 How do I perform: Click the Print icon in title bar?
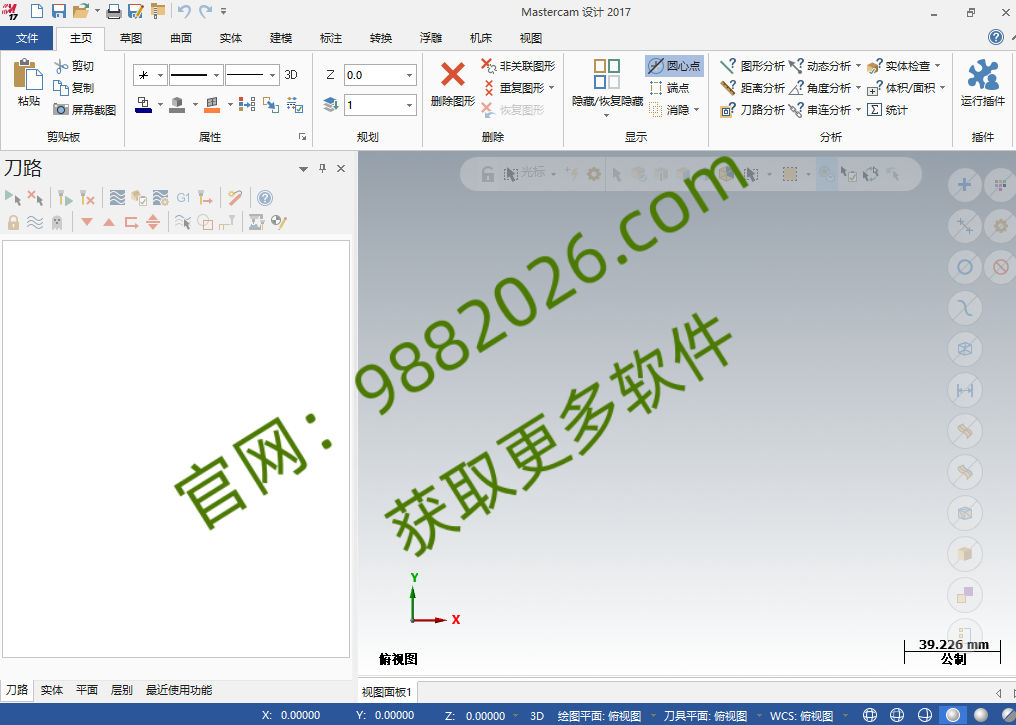pyautogui.click(x=113, y=11)
